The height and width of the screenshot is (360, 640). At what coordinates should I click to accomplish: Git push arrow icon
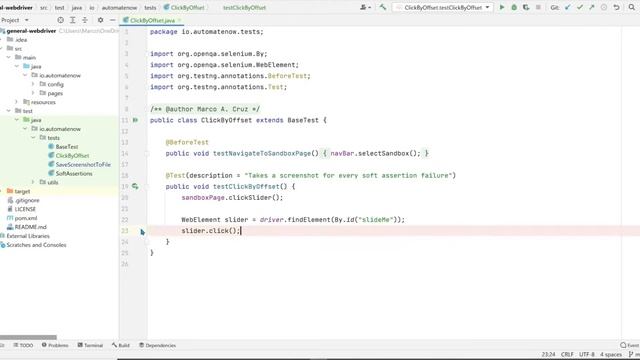tap(591, 7)
